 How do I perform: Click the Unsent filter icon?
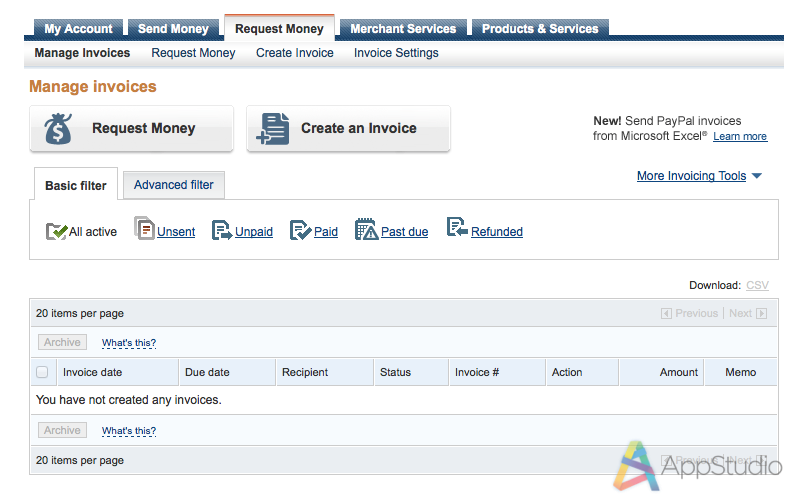coord(144,230)
